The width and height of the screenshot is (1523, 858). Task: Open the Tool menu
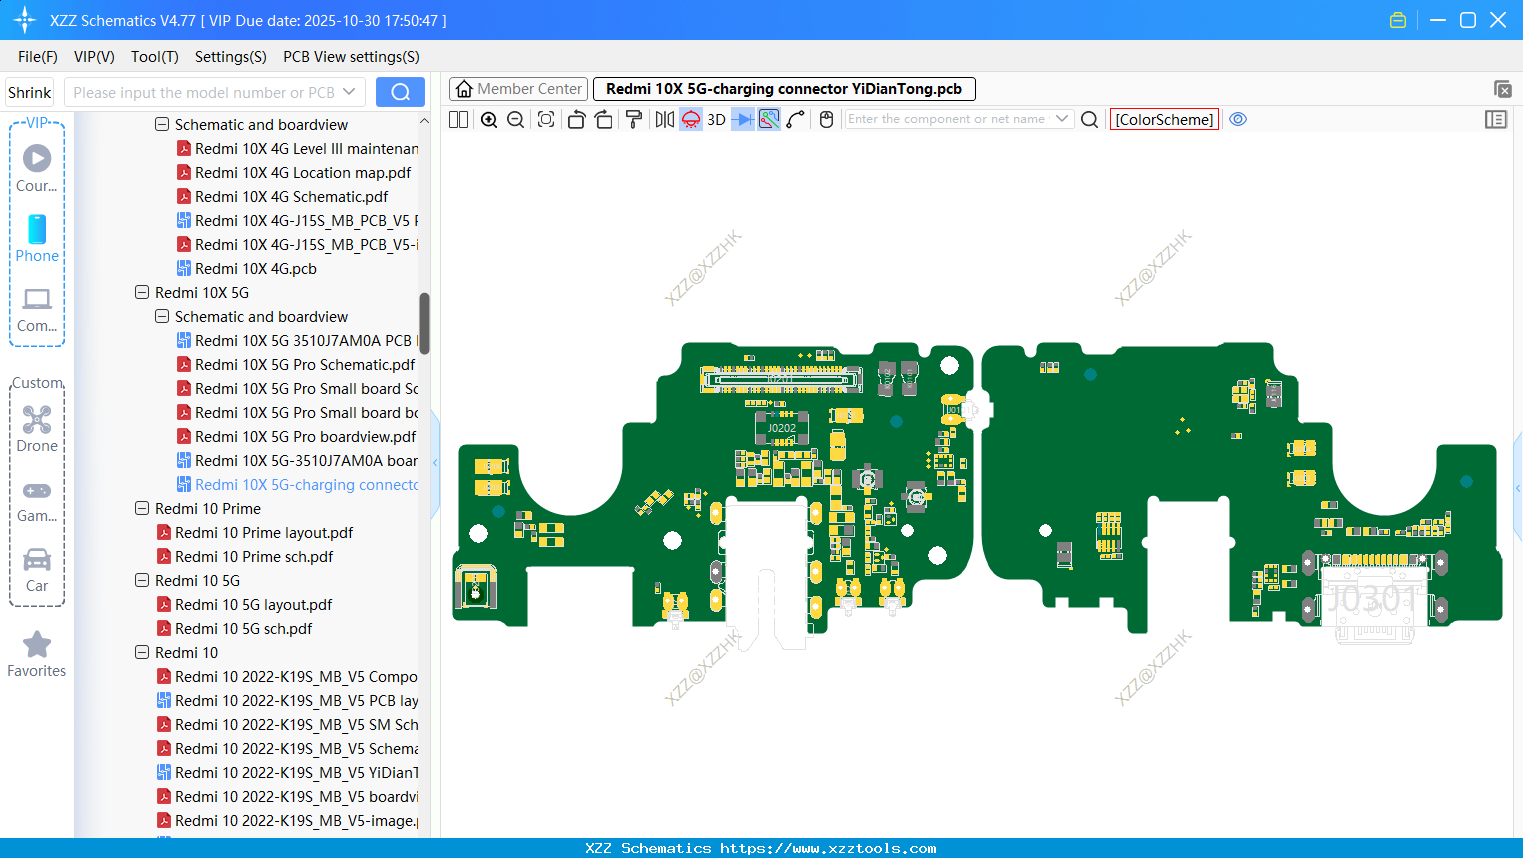pos(154,57)
